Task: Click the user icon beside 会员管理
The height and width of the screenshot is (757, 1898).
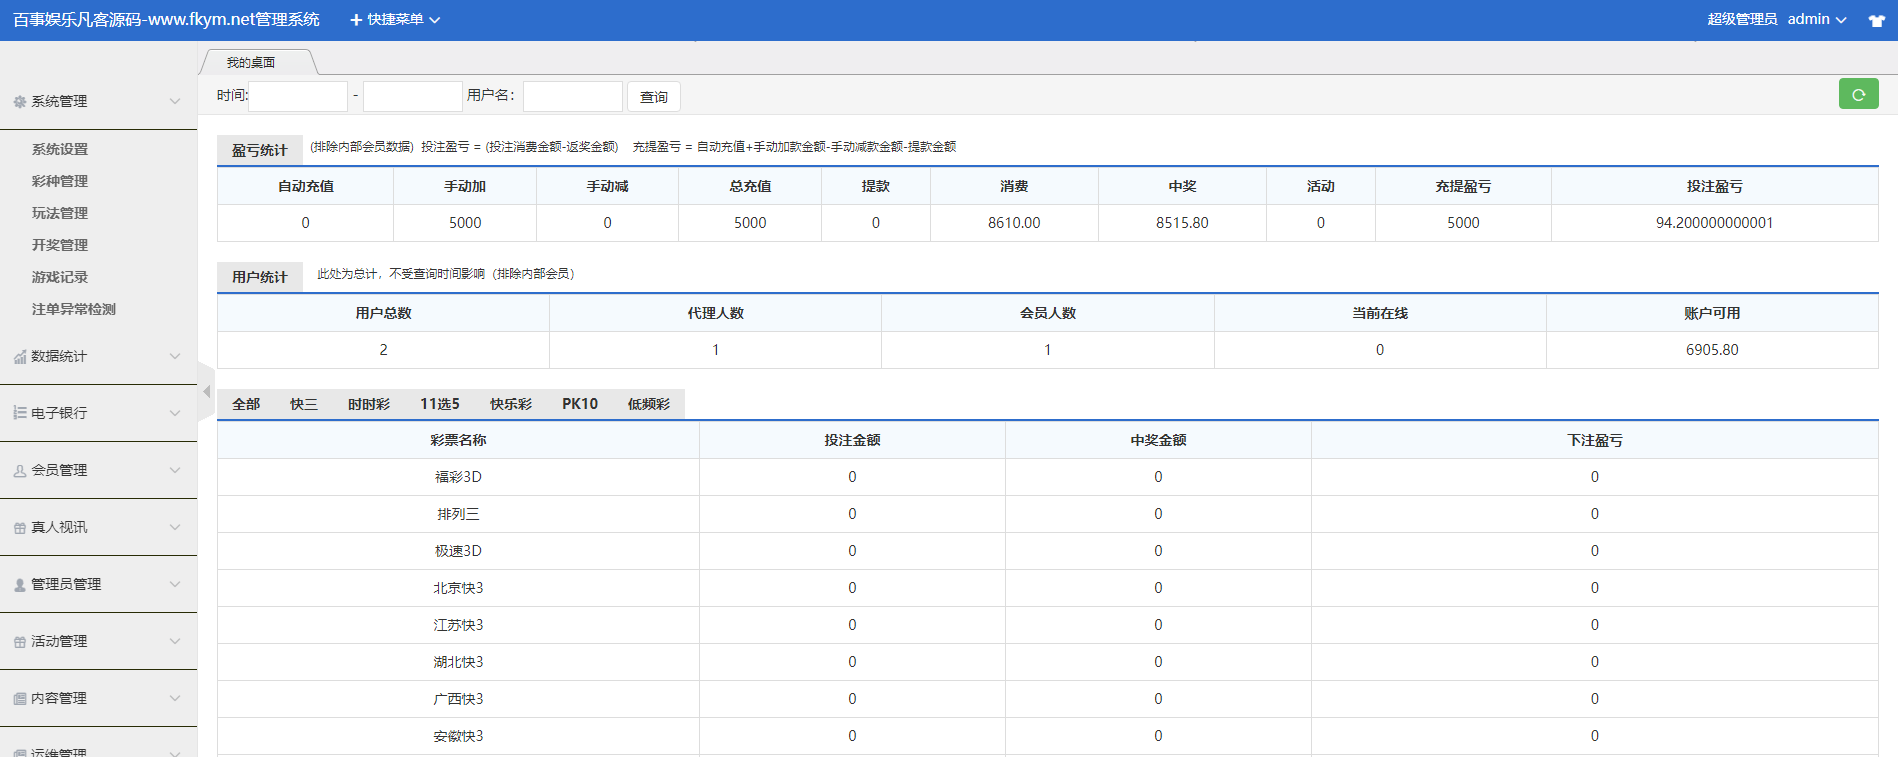Action: point(19,471)
